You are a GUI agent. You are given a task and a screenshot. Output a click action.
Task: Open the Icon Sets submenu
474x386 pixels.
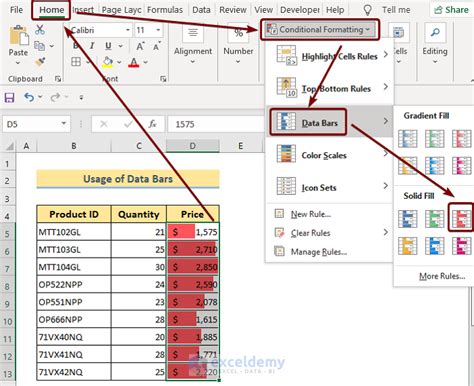click(329, 188)
